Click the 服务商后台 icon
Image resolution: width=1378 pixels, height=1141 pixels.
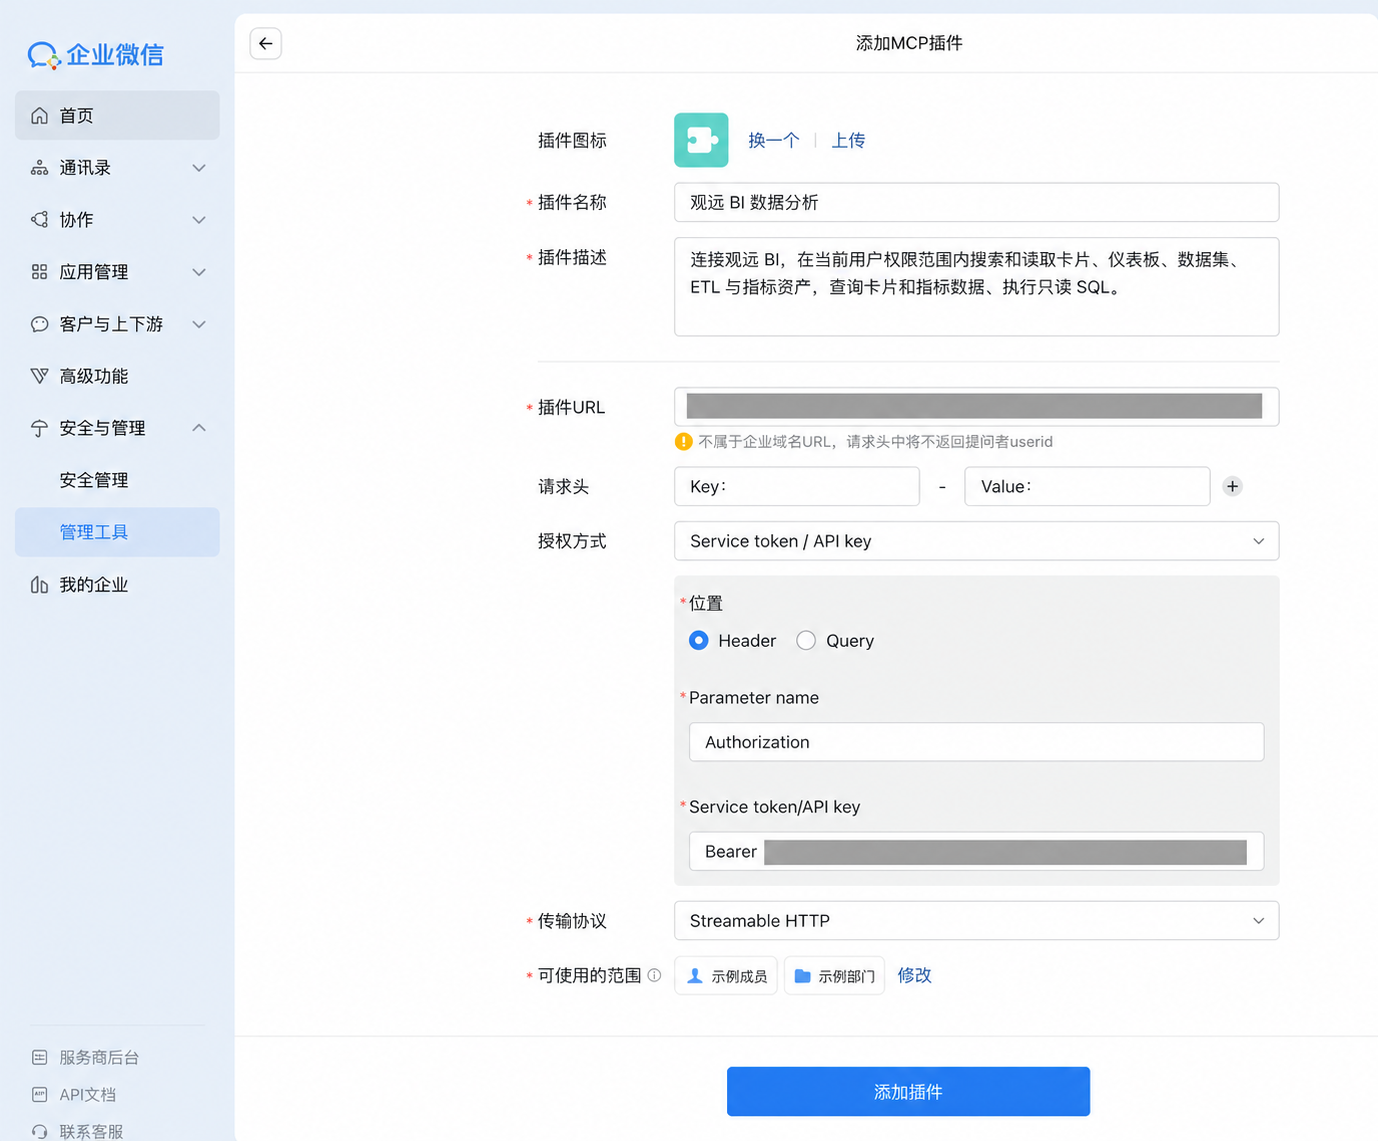coord(39,1057)
